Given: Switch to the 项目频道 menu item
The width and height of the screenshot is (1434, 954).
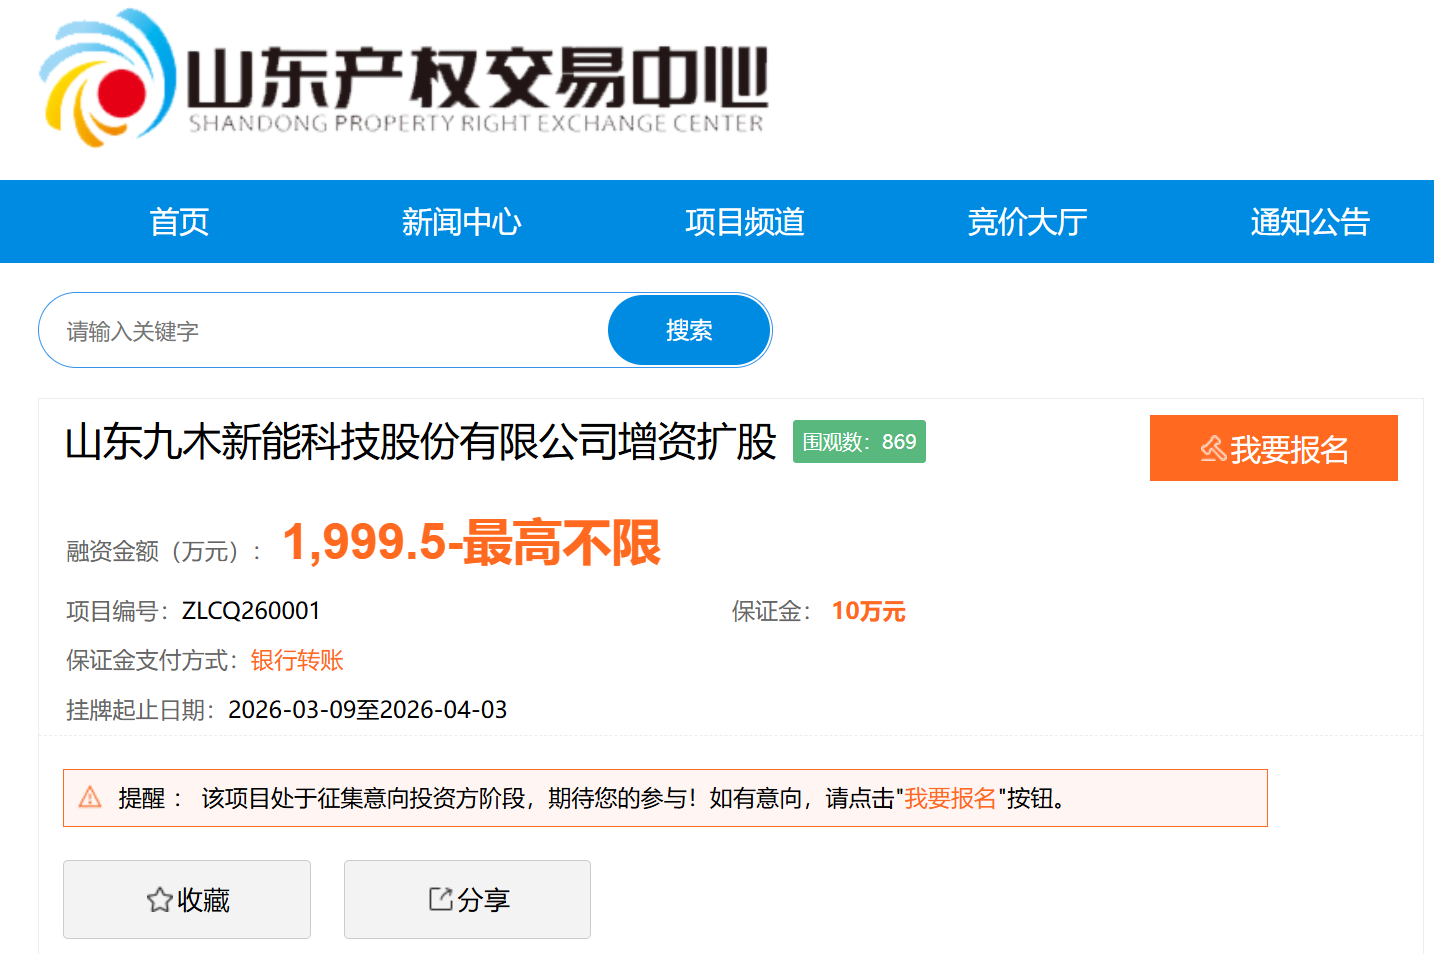Looking at the screenshot, I should [744, 222].
